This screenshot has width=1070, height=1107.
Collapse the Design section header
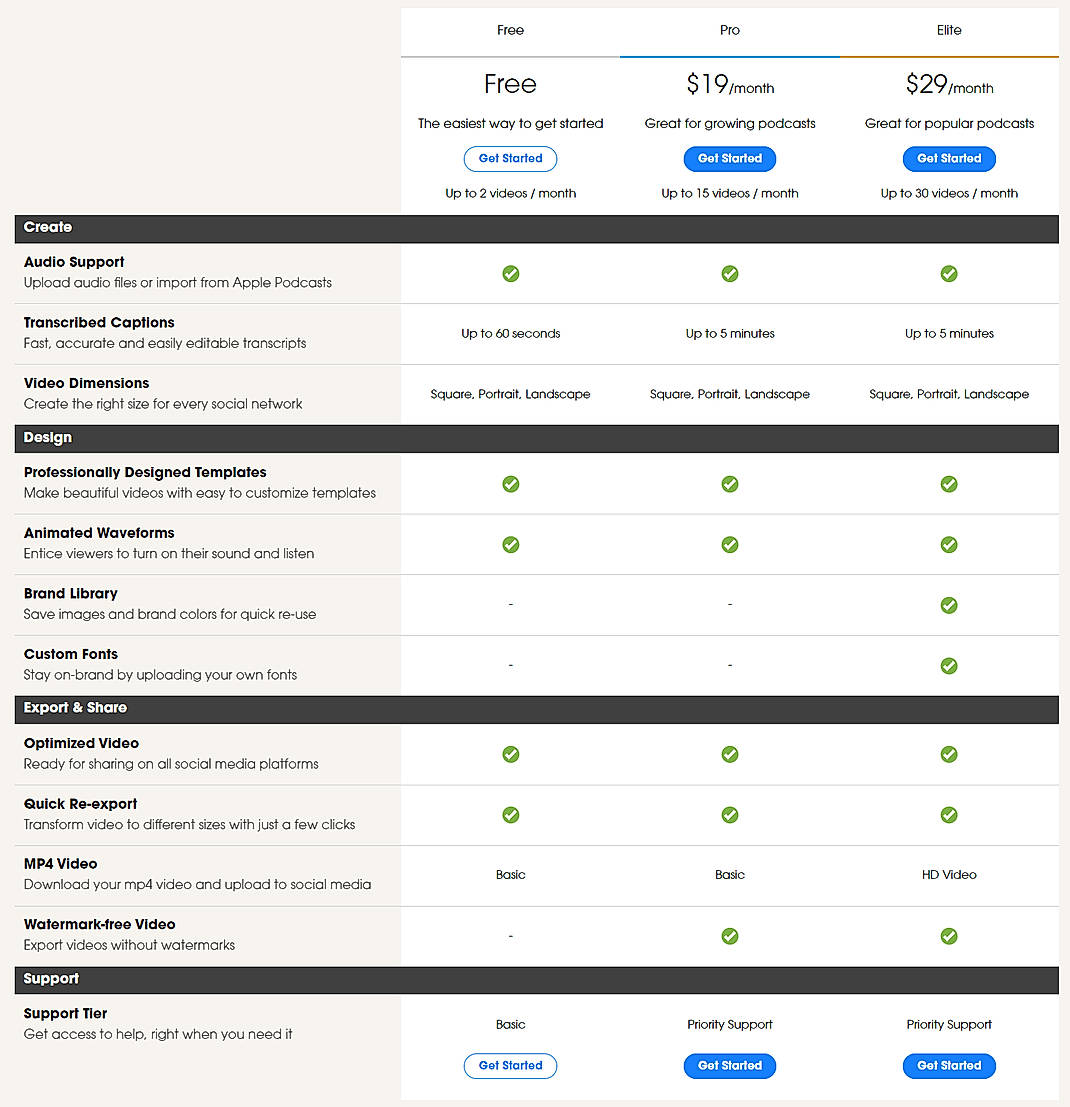(x=535, y=438)
